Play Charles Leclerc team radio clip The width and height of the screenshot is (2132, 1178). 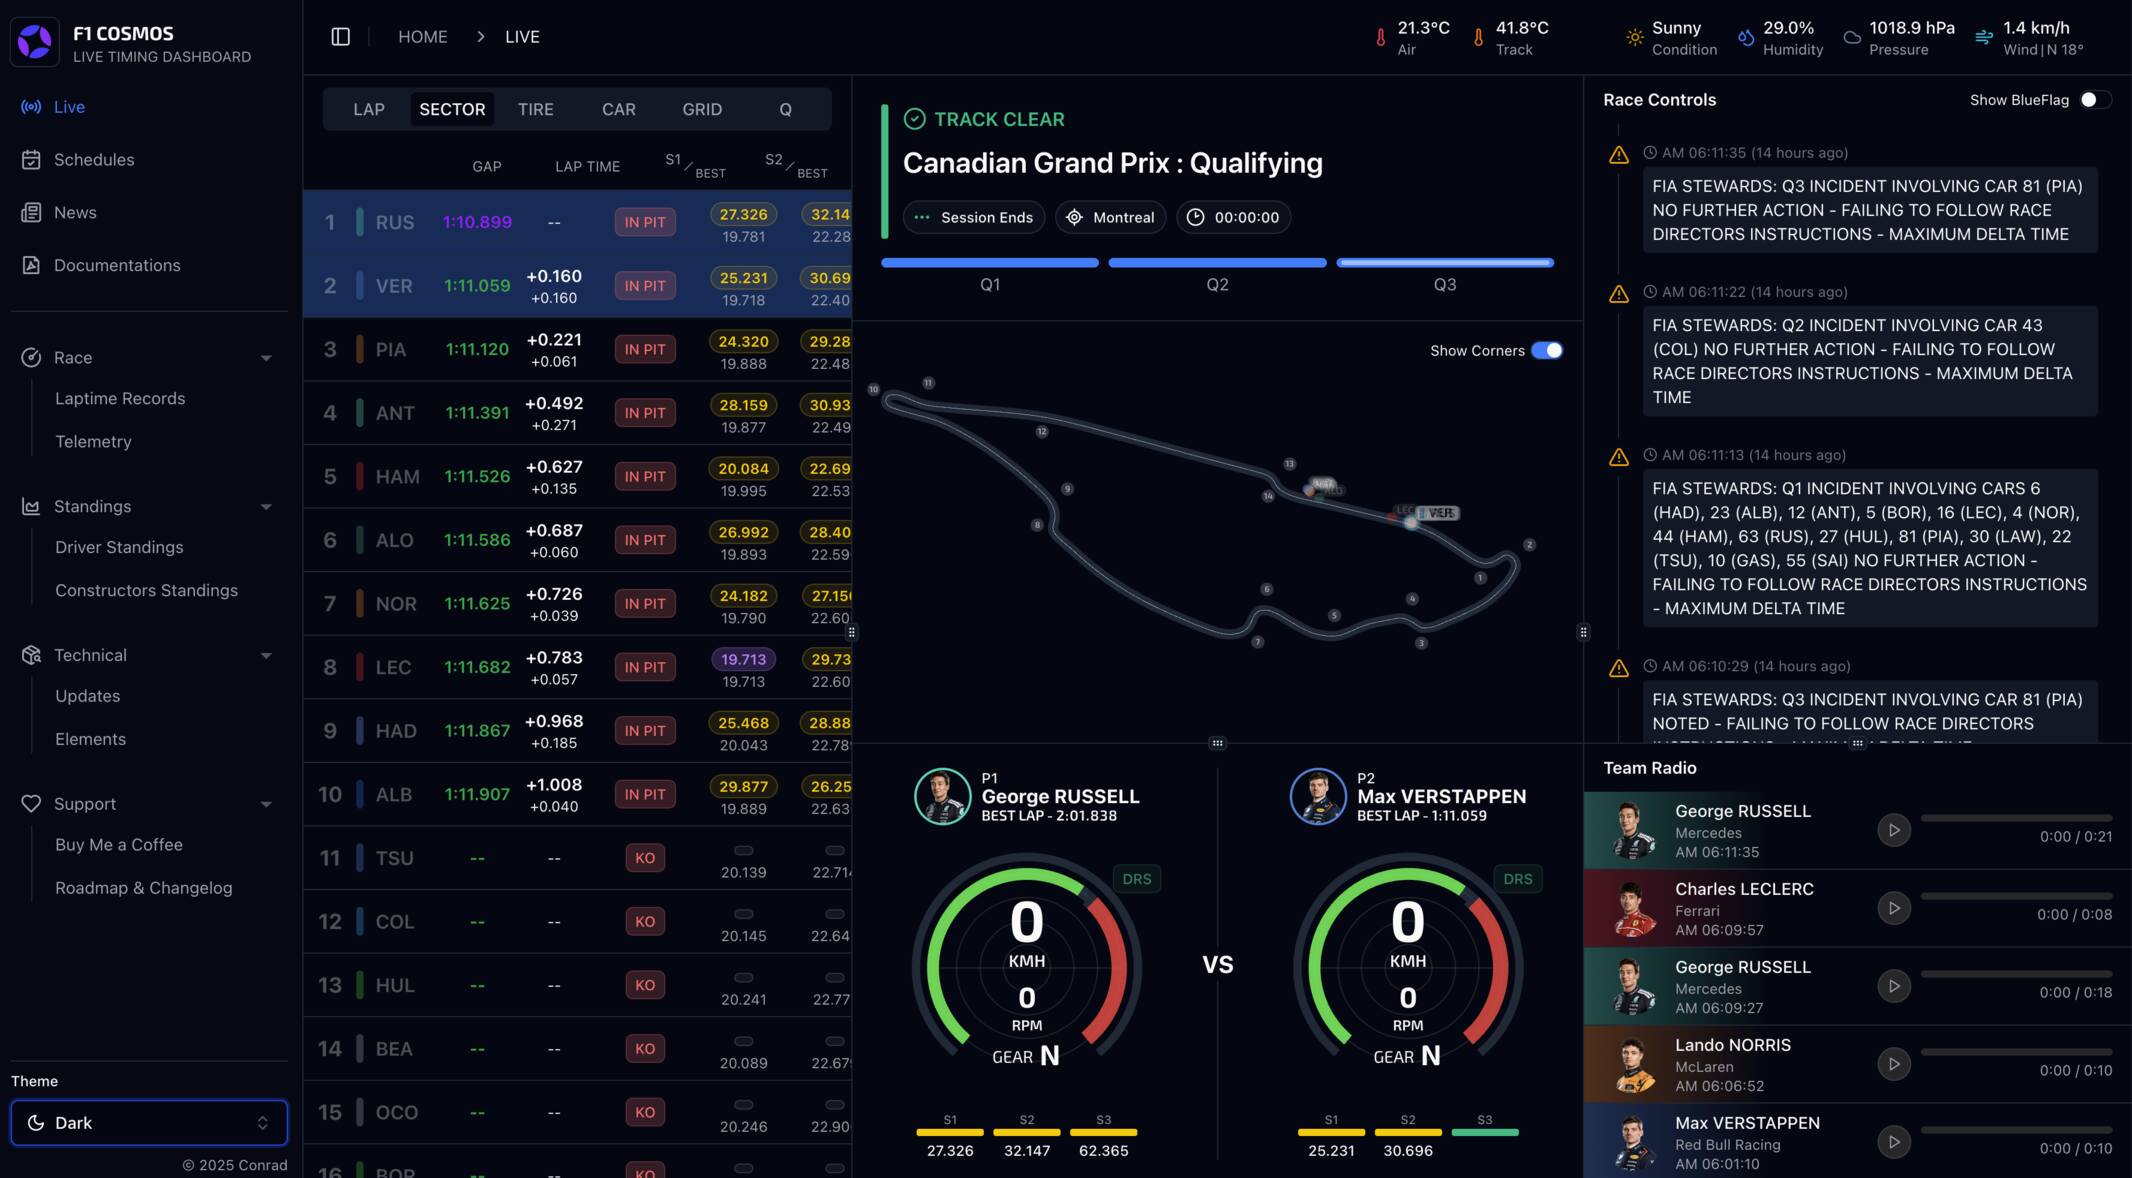tap(1893, 908)
